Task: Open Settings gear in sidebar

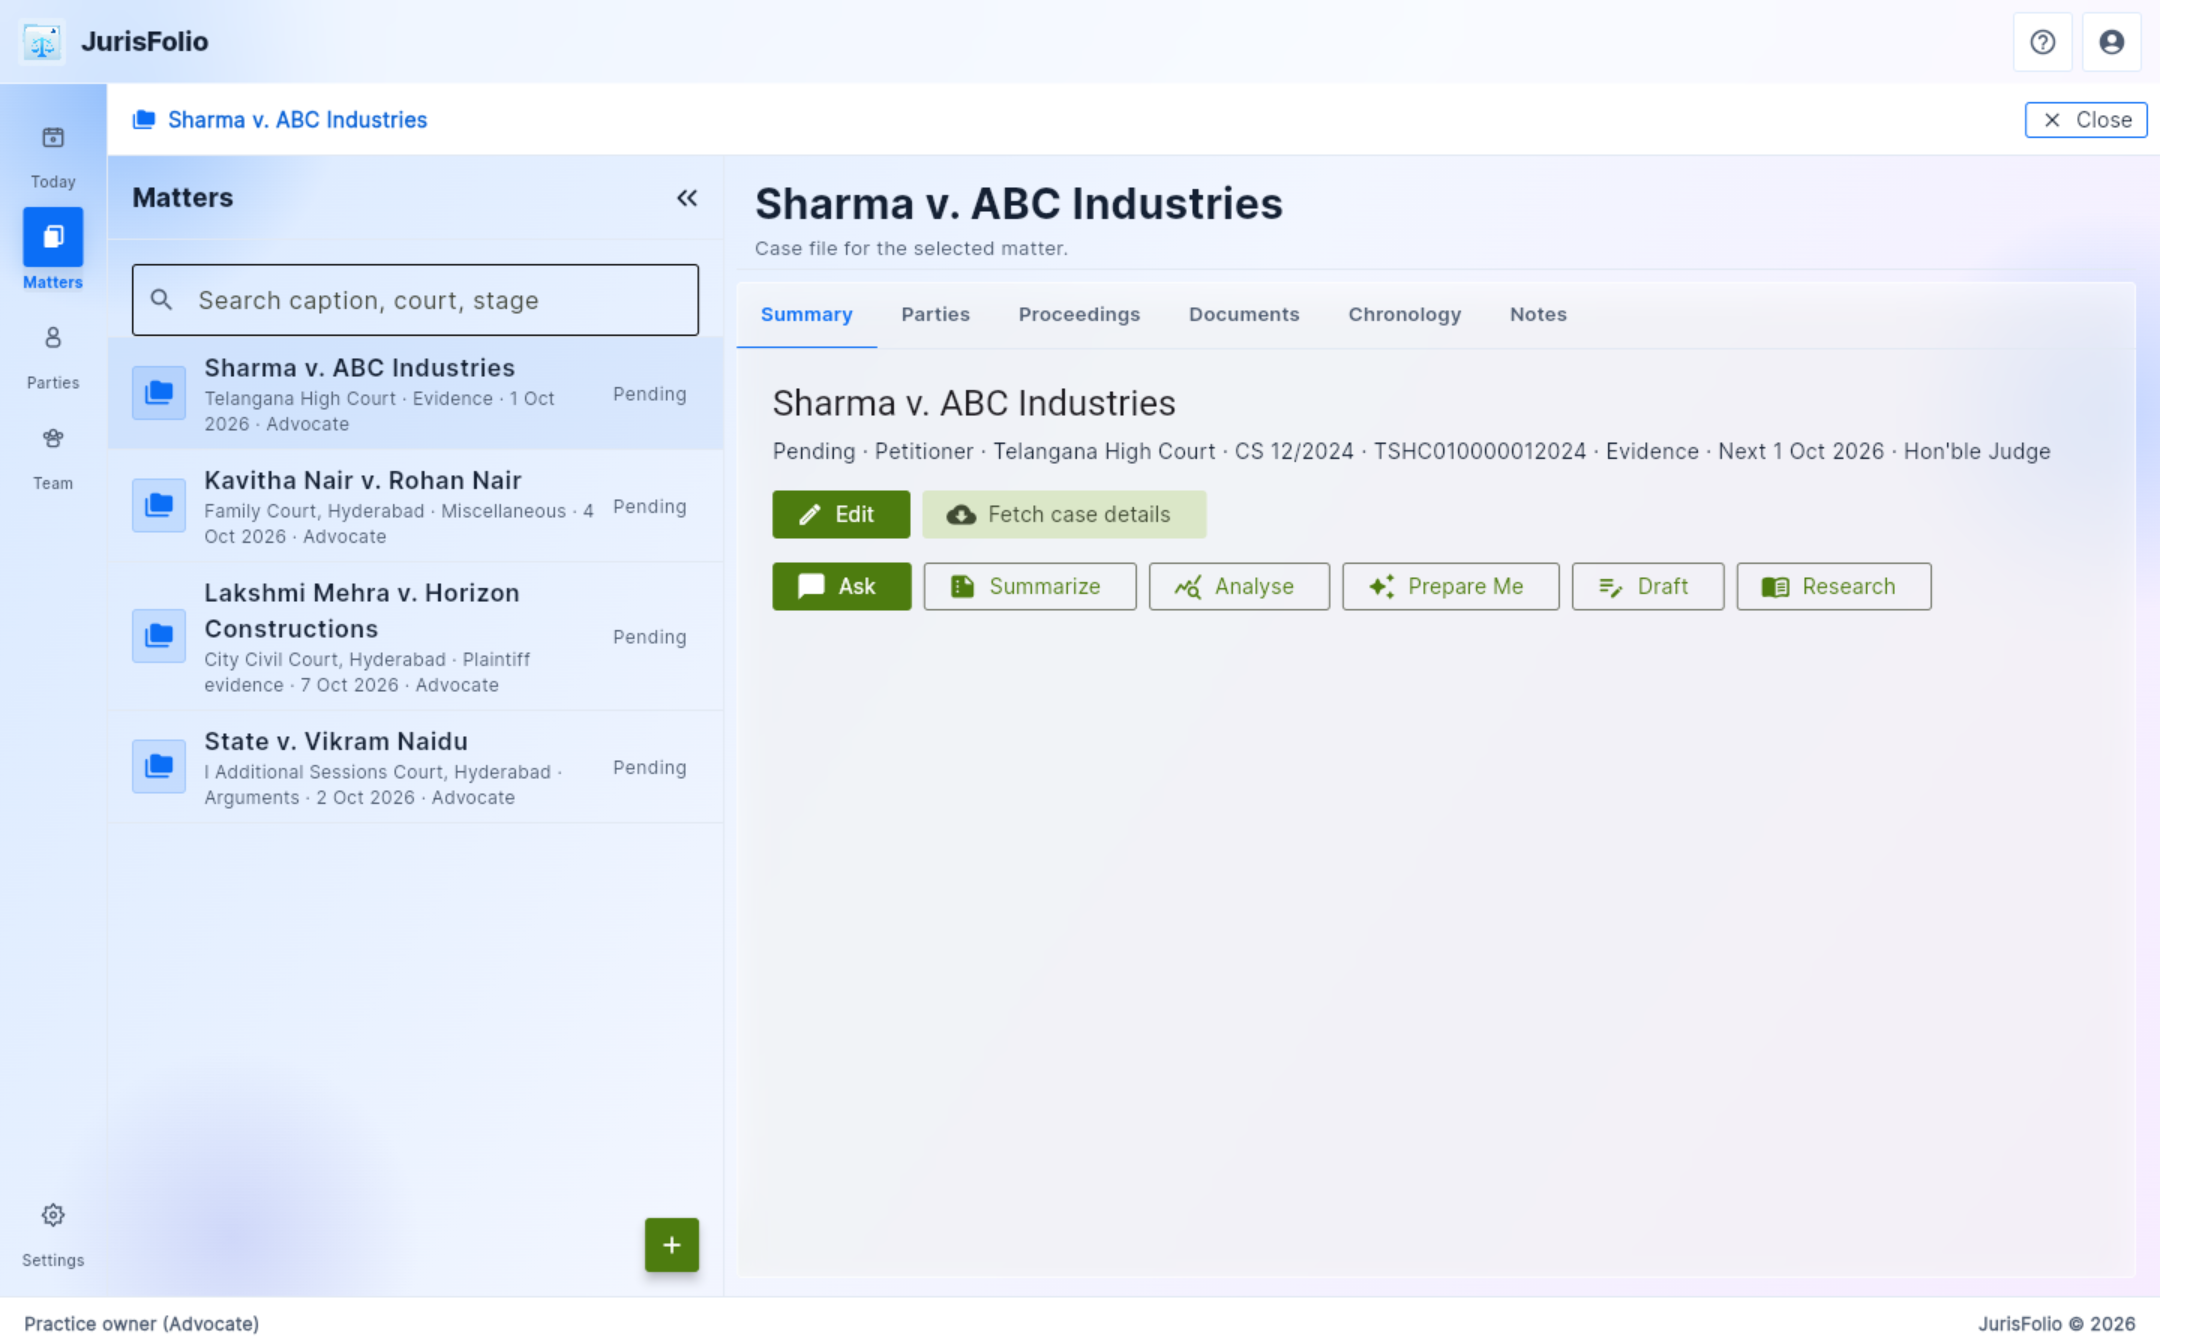Action: click(53, 1234)
